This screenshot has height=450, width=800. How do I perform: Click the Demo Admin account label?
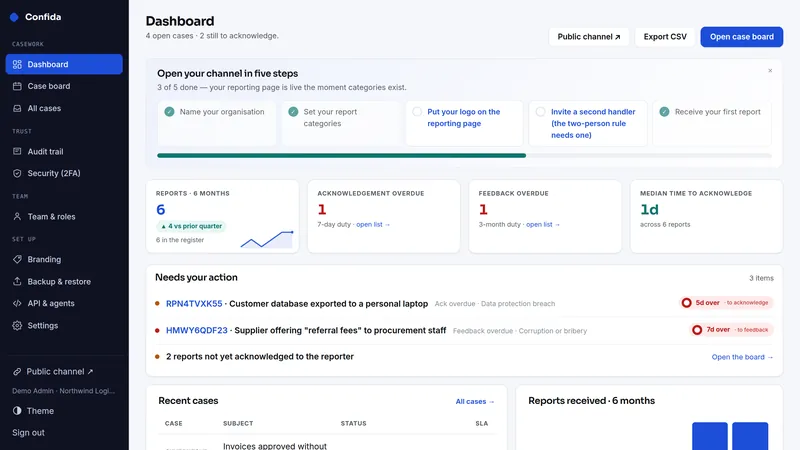63,391
